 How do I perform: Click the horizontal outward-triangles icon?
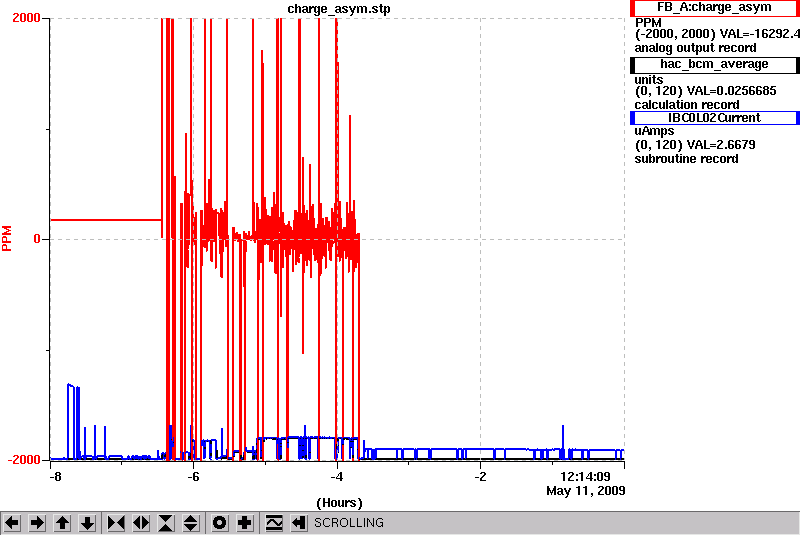point(141,523)
